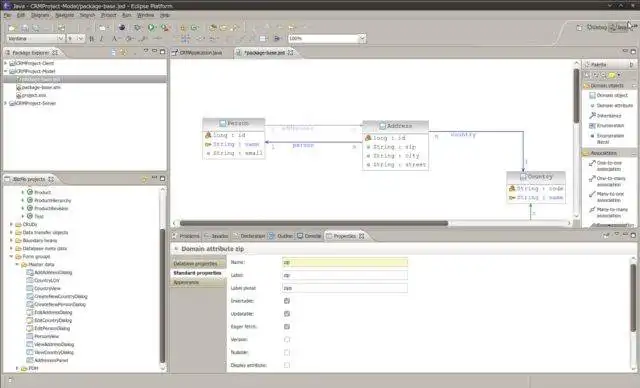This screenshot has height=388, width=640.
Task: Open the Java perspective button
Action: click(619, 27)
